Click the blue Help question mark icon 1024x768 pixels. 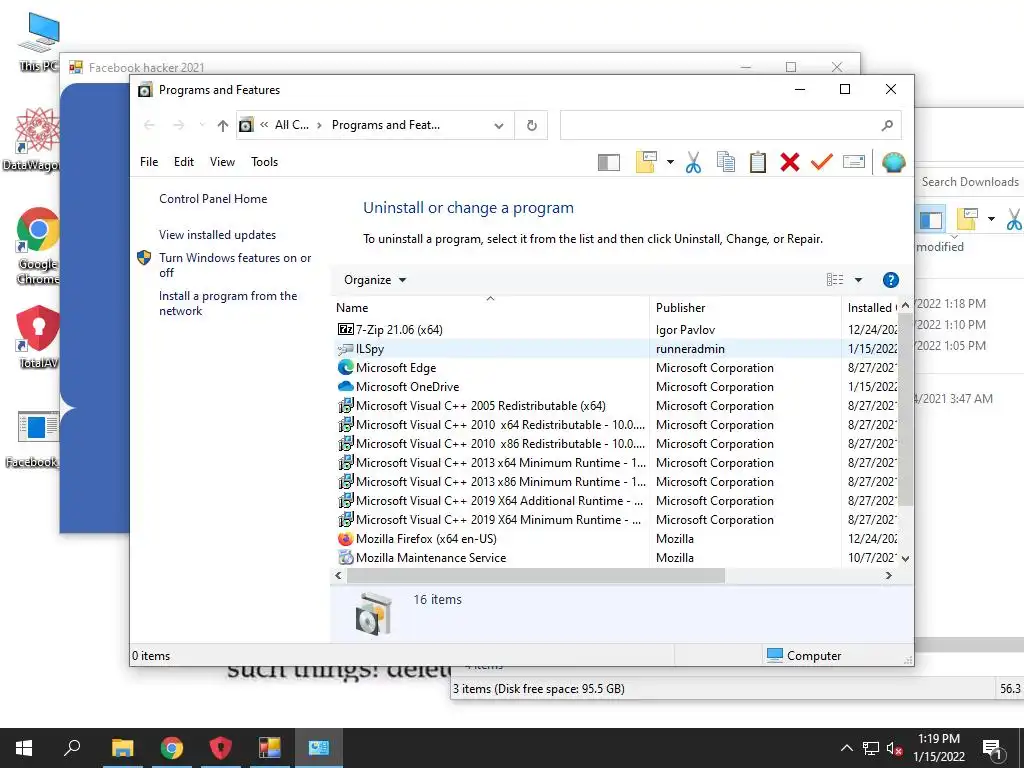tap(890, 280)
